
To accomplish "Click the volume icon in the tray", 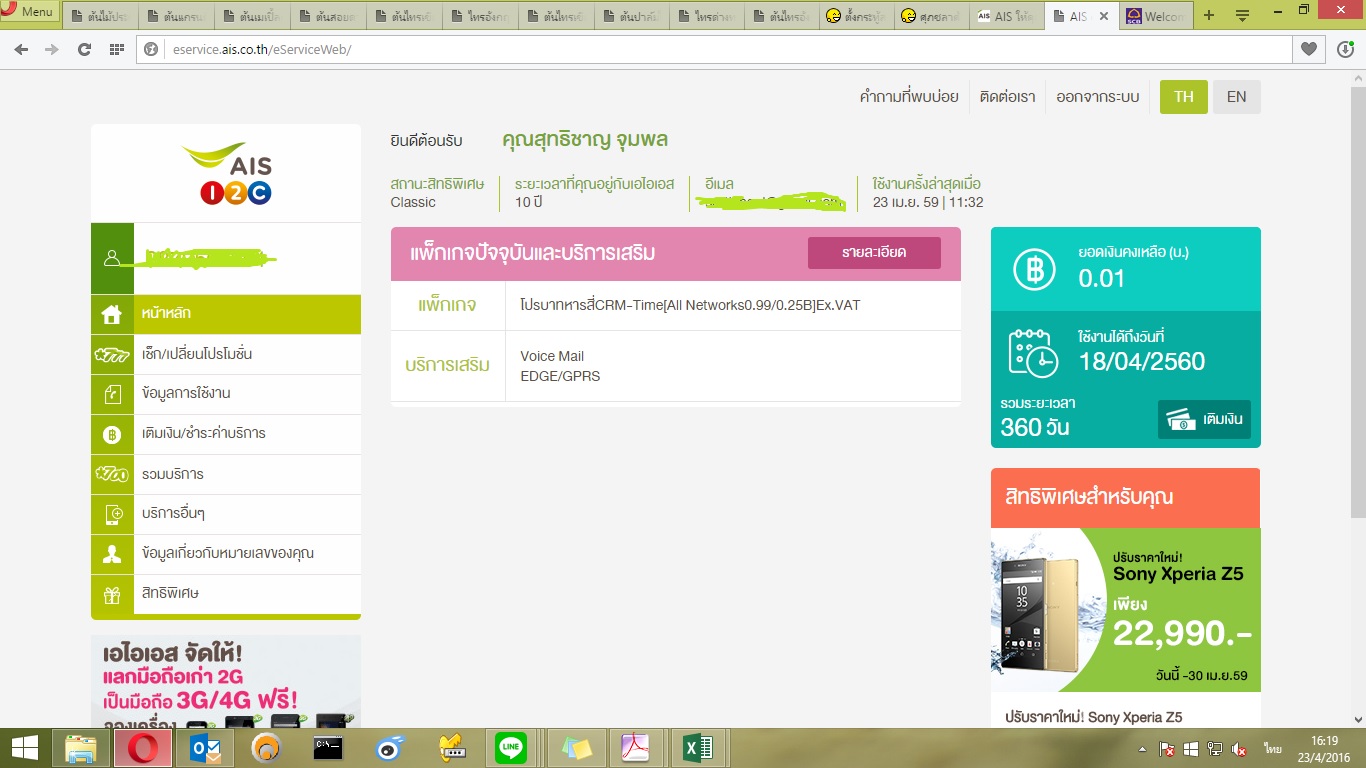I will (1239, 749).
